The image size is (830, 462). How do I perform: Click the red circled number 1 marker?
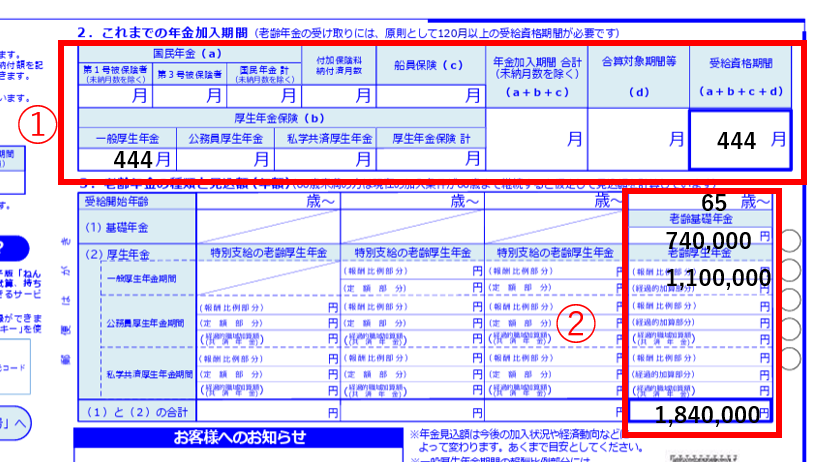37,126
